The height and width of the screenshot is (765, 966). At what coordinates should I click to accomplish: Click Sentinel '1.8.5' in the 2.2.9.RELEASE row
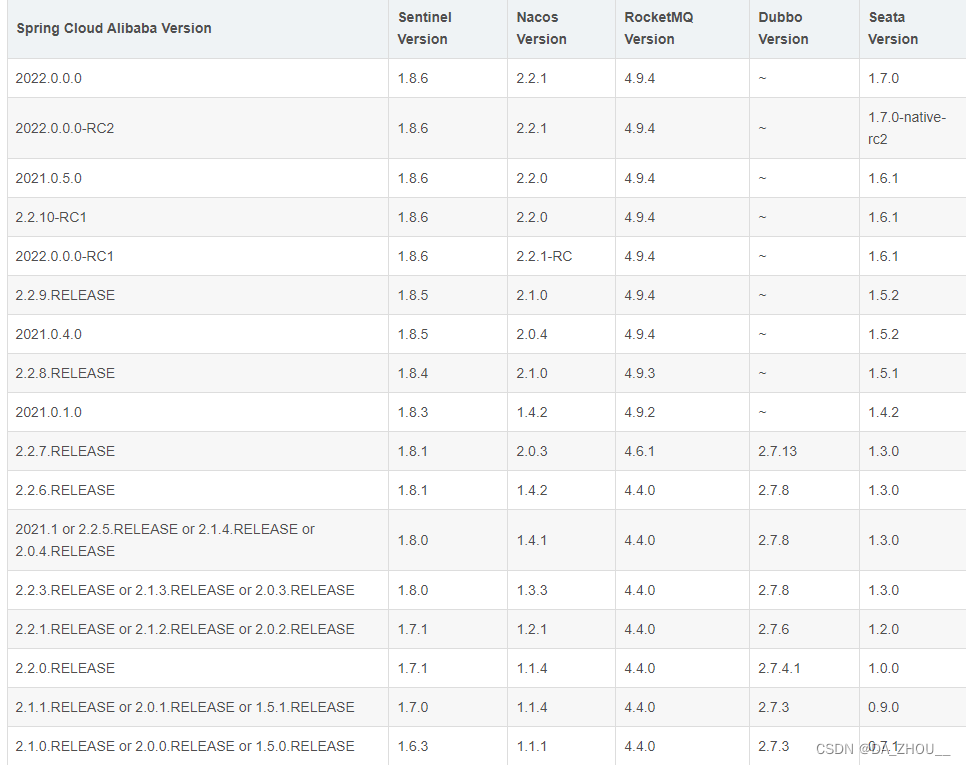point(413,295)
